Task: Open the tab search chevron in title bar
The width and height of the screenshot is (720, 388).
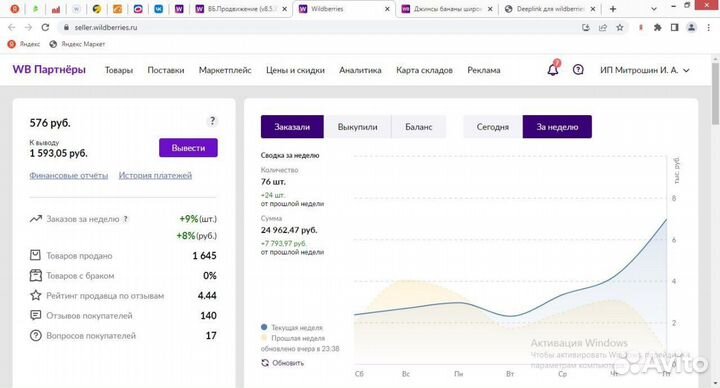Action: click(x=653, y=9)
